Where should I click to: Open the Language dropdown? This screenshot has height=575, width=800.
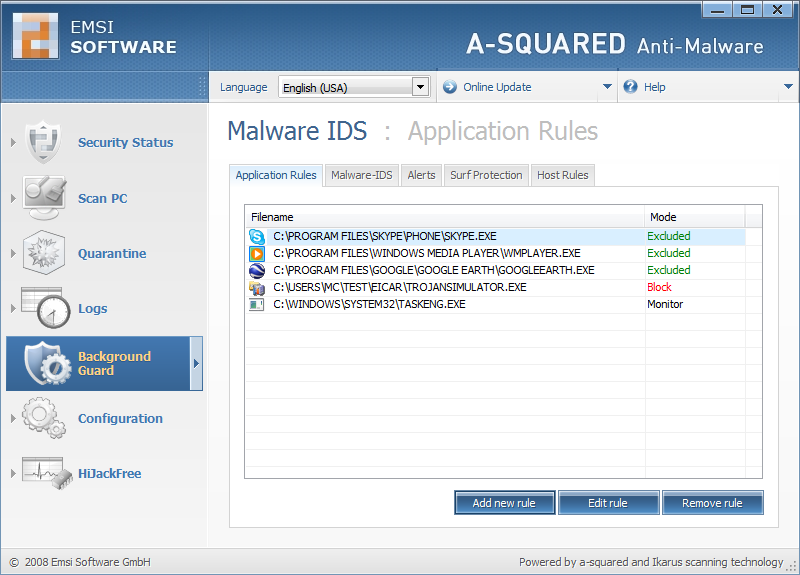pos(420,87)
